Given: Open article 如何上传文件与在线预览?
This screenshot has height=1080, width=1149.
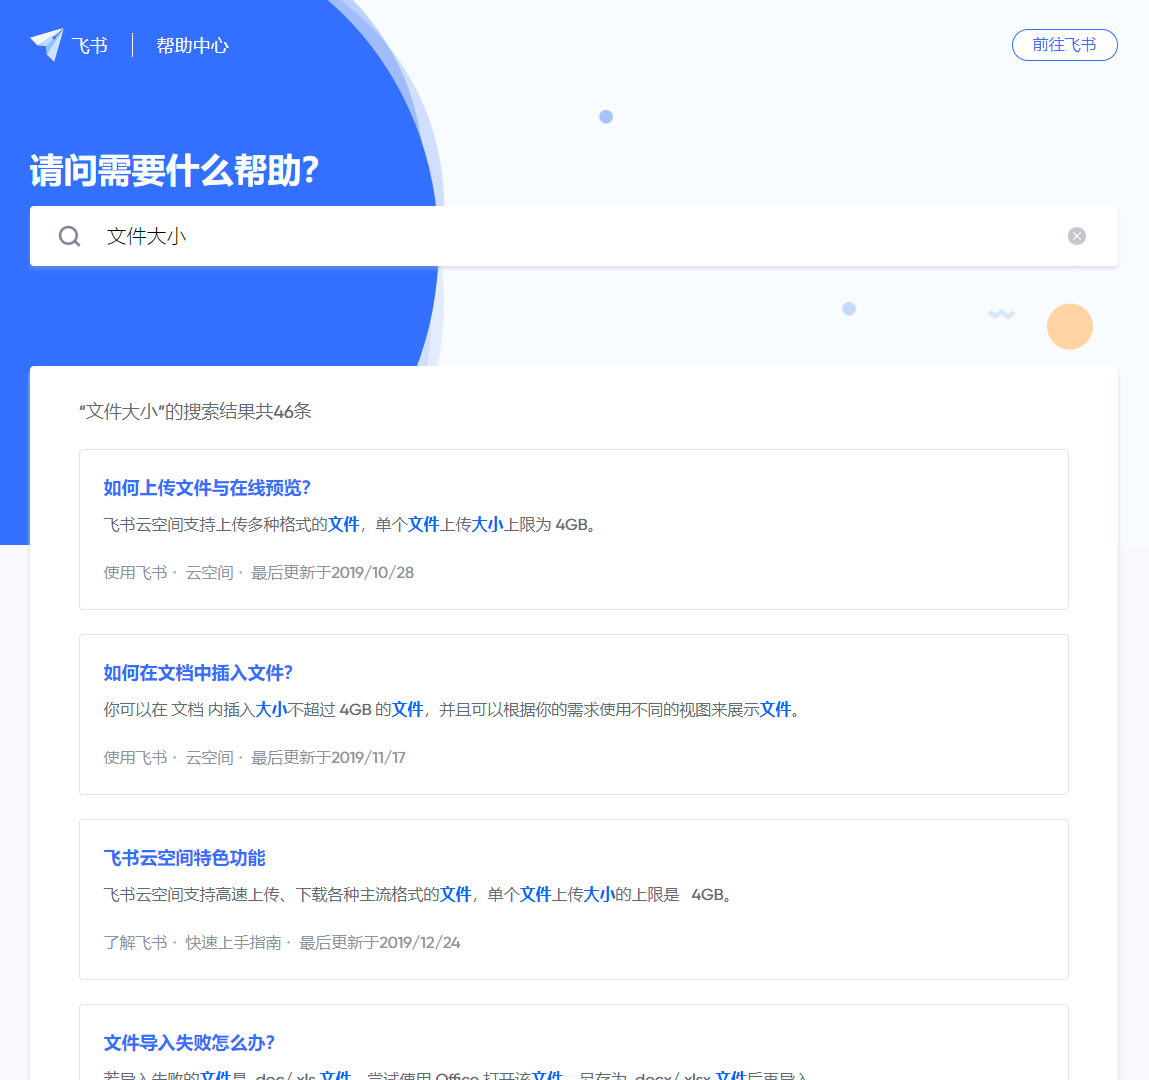Looking at the screenshot, I should coord(207,488).
